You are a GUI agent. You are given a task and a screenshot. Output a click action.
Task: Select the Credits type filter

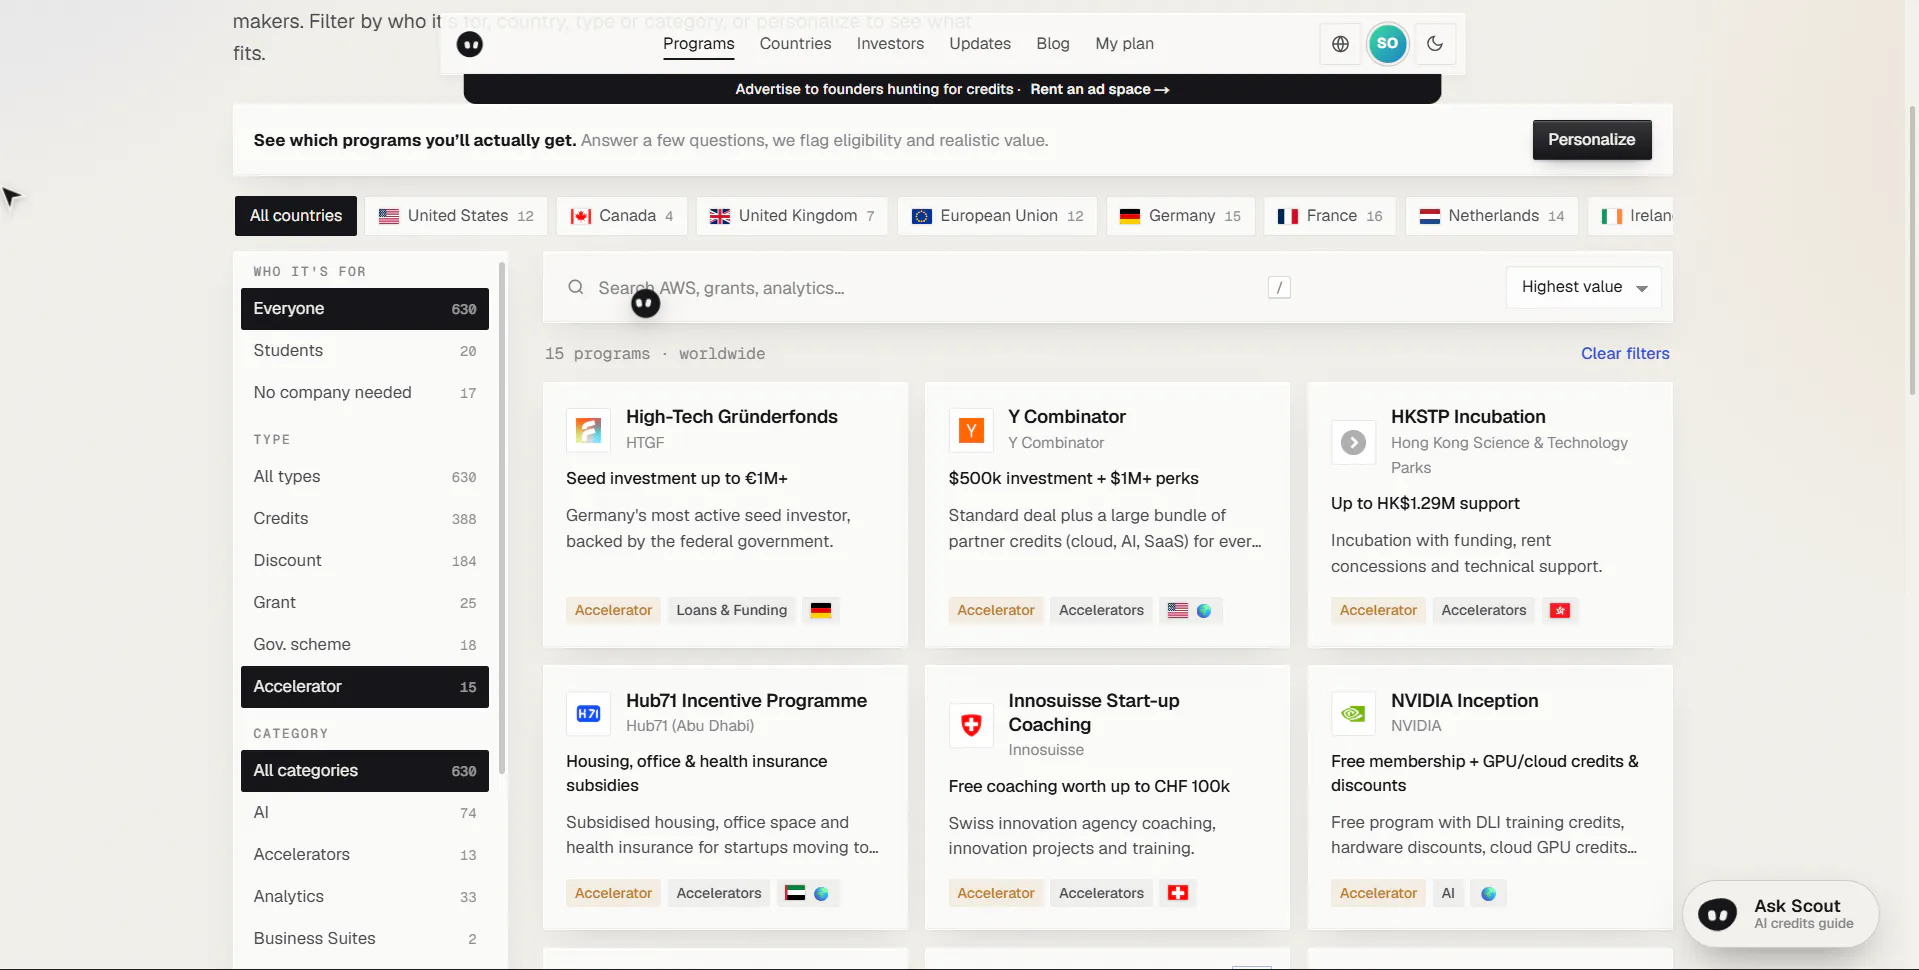point(365,519)
